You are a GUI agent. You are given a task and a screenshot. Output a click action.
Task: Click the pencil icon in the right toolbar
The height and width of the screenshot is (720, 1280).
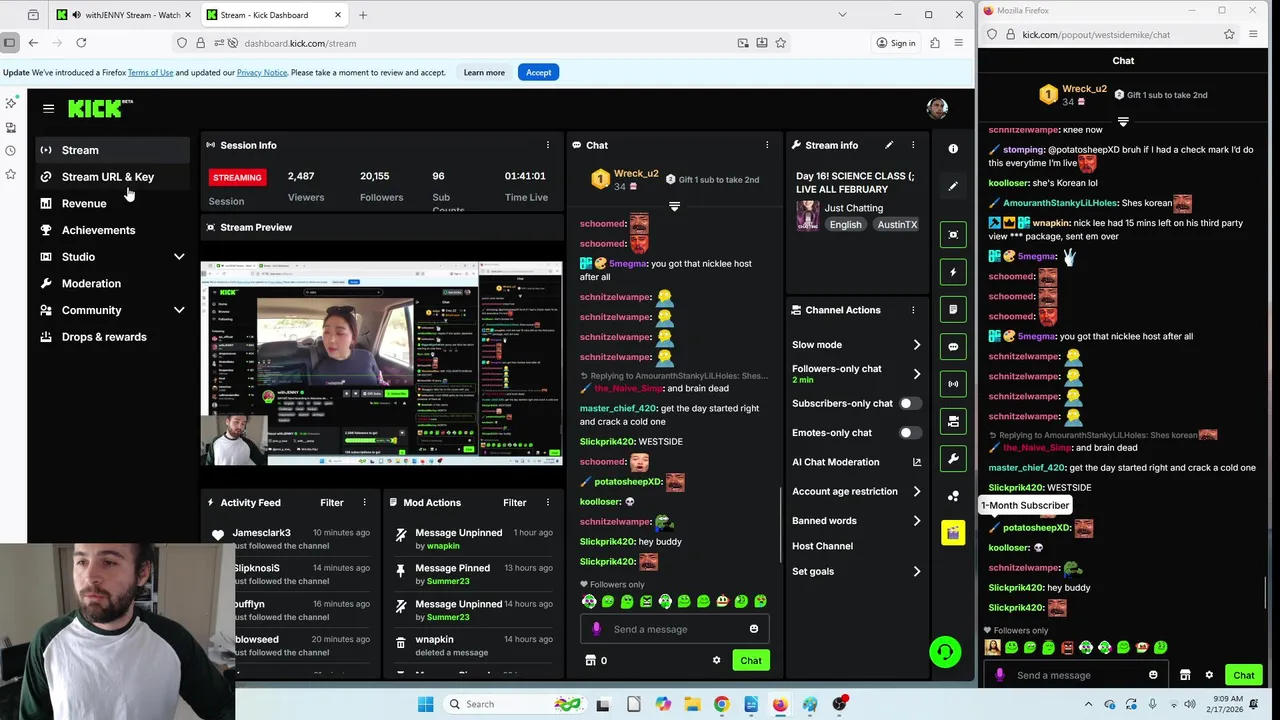pos(953,186)
